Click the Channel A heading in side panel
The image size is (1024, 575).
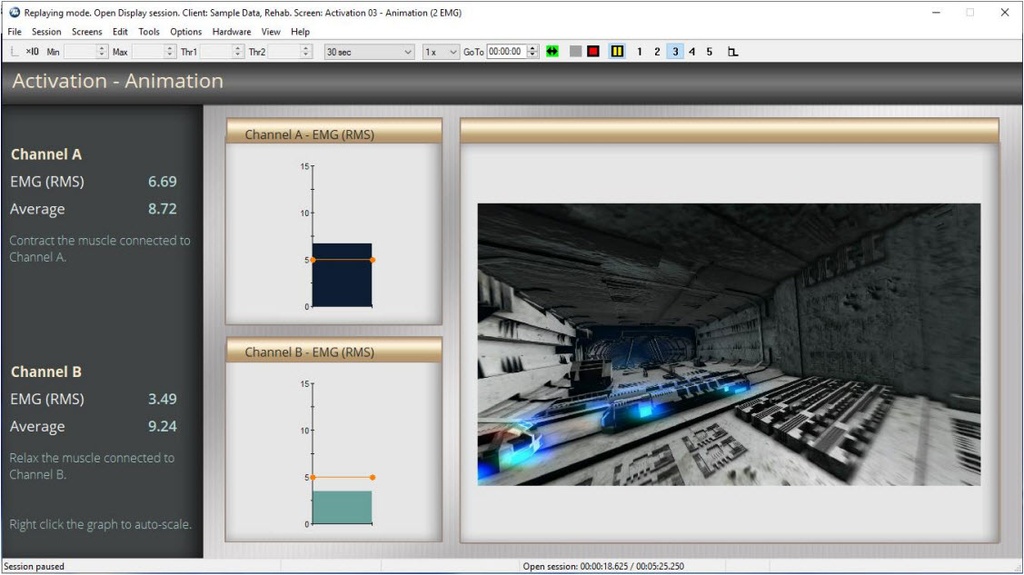[46, 155]
